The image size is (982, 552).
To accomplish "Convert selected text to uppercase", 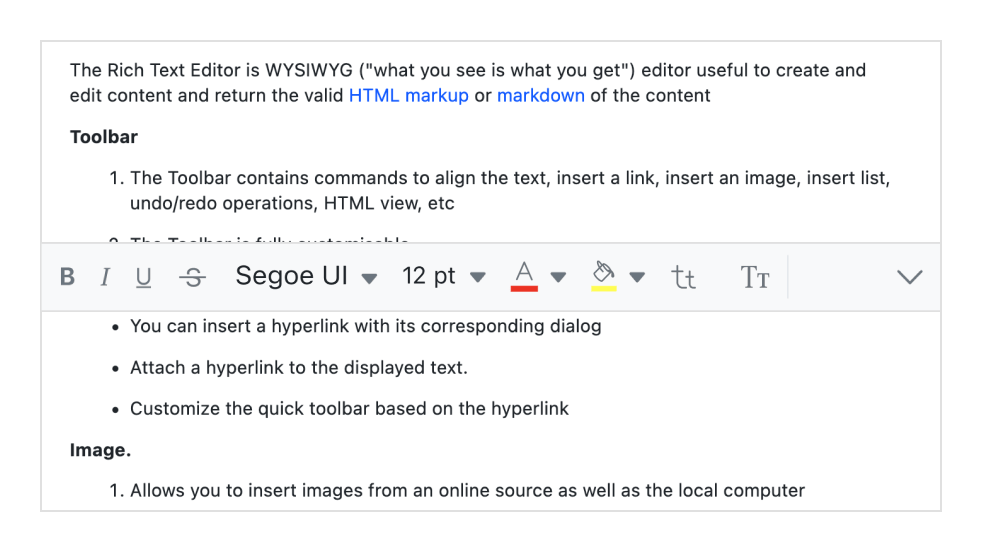I will [x=755, y=277].
